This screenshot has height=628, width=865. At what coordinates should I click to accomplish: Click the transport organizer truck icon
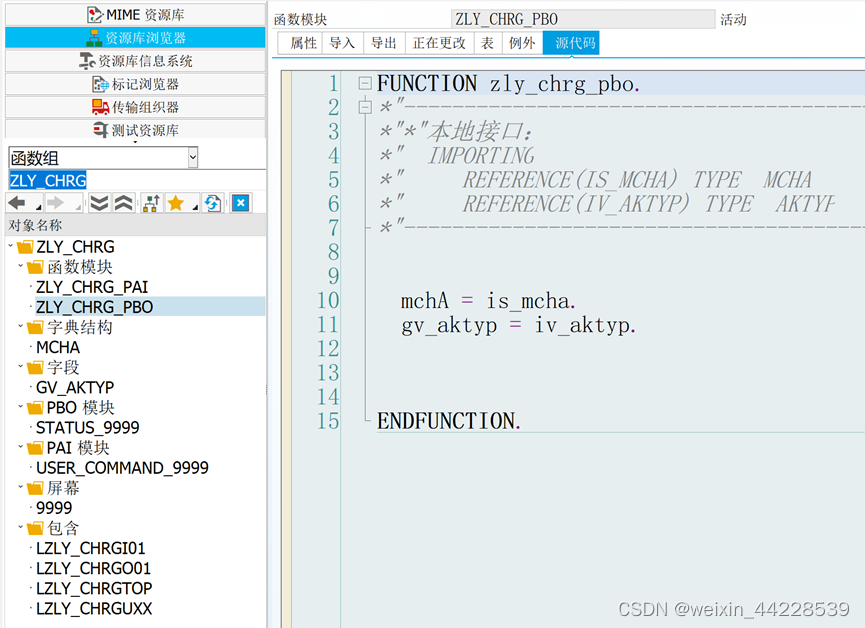100,107
